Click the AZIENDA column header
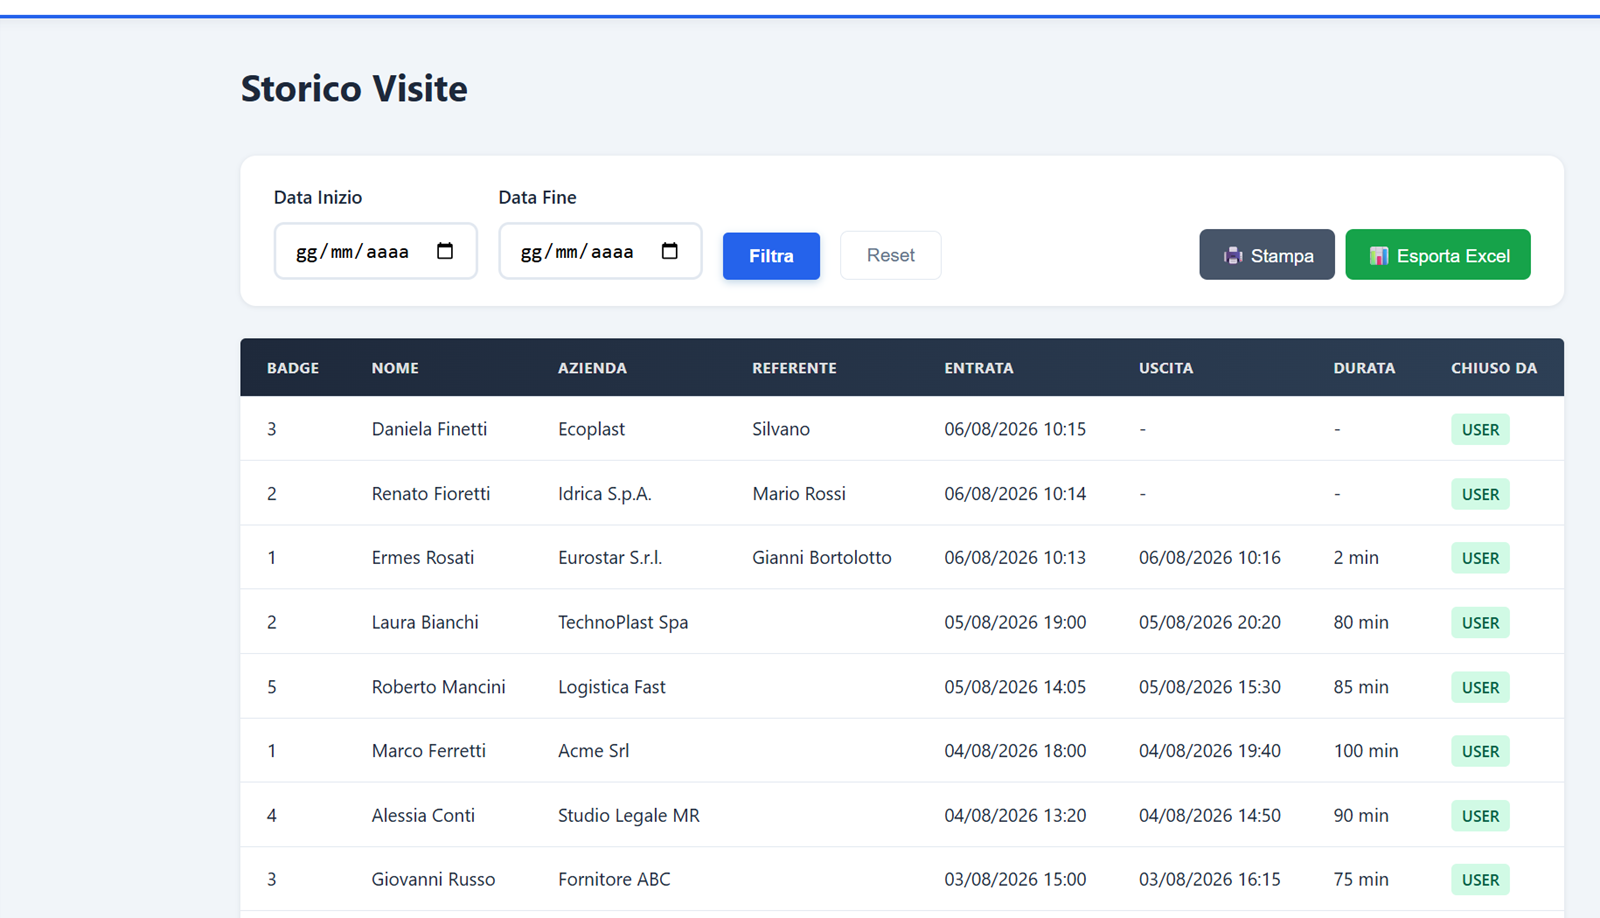This screenshot has height=918, width=1600. [x=592, y=368]
